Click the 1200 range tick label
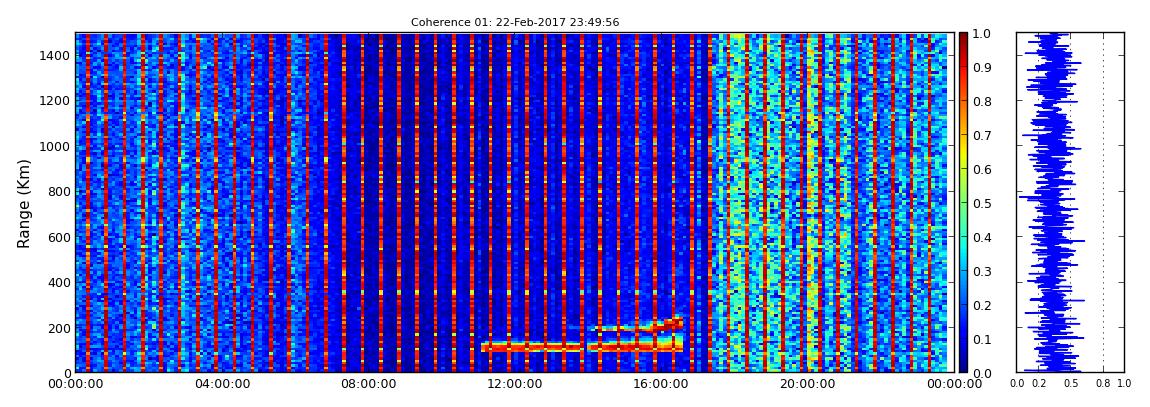The image size is (1150, 407). click(54, 100)
